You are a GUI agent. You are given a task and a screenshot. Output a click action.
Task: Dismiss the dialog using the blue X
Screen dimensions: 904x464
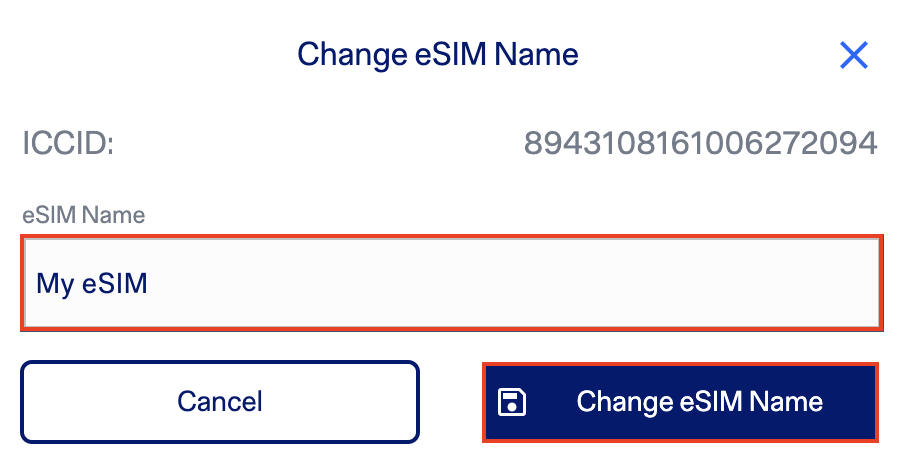point(853,55)
